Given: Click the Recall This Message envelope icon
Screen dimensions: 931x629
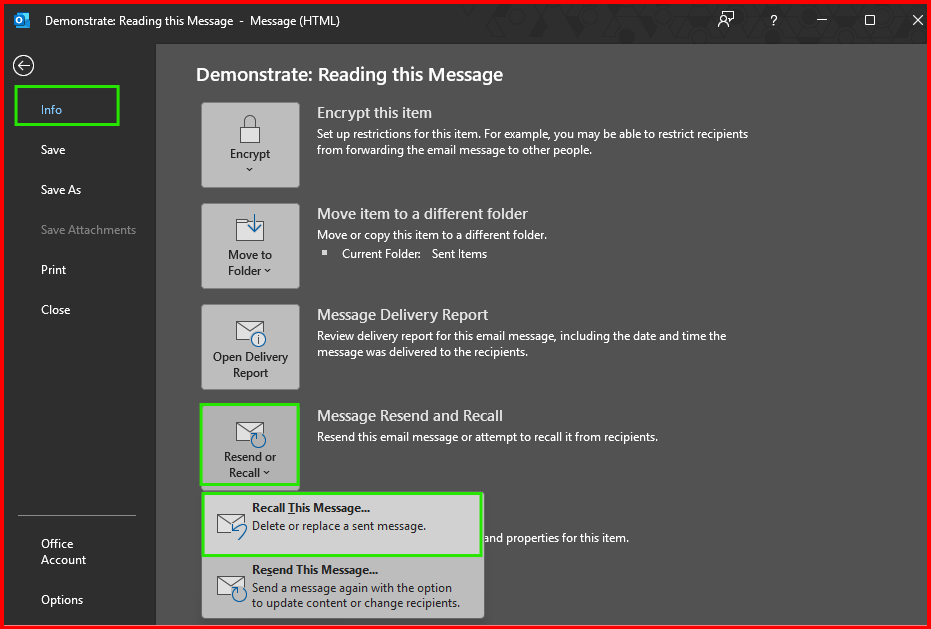Looking at the screenshot, I should pyautogui.click(x=231, y=524).
